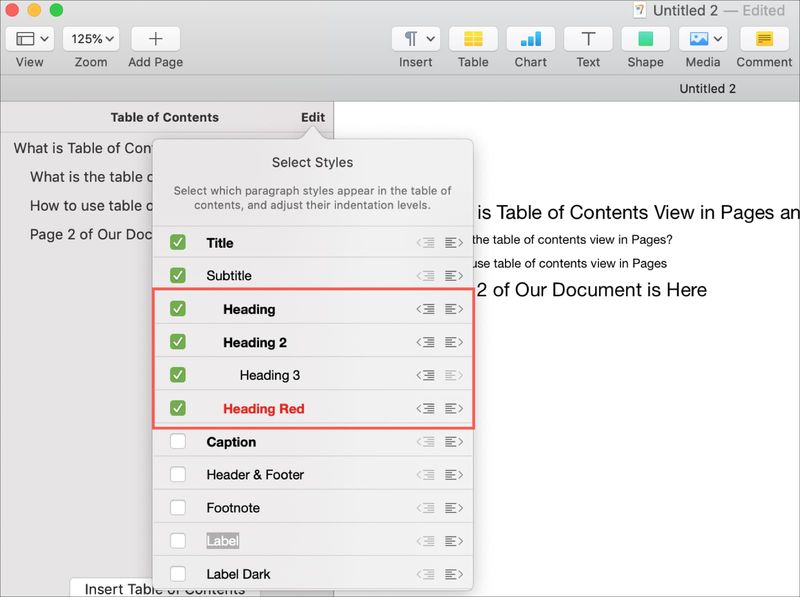Click the Heading Red style name
This screenshot has width=800, height=597.
pyautogui.click(x=264, y=409)
